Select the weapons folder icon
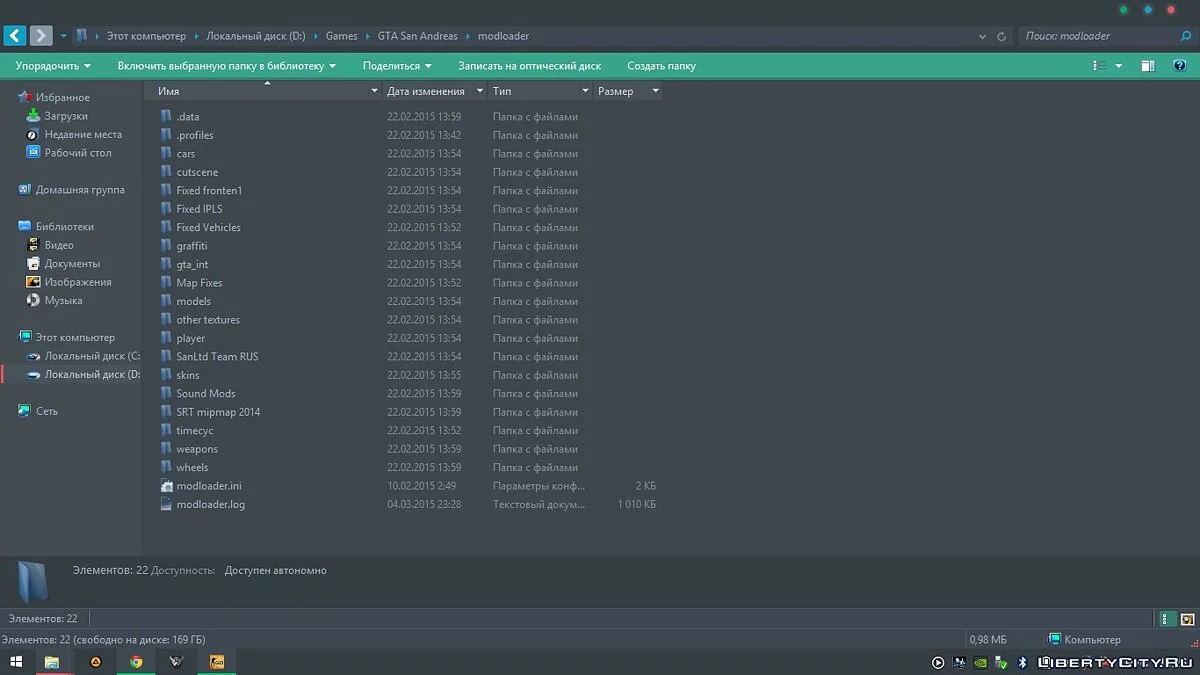Viewport: 1200px width, 675px height. 167,450
